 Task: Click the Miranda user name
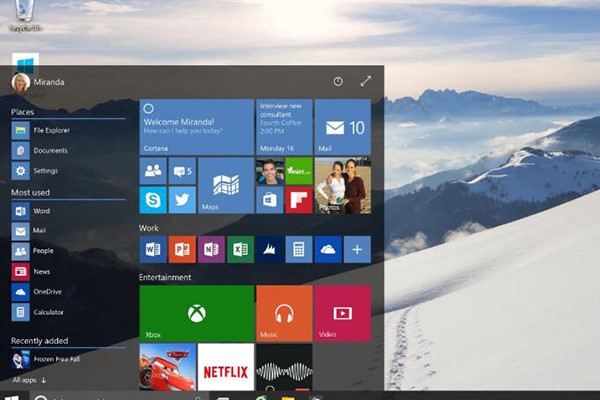click(49, 82)
